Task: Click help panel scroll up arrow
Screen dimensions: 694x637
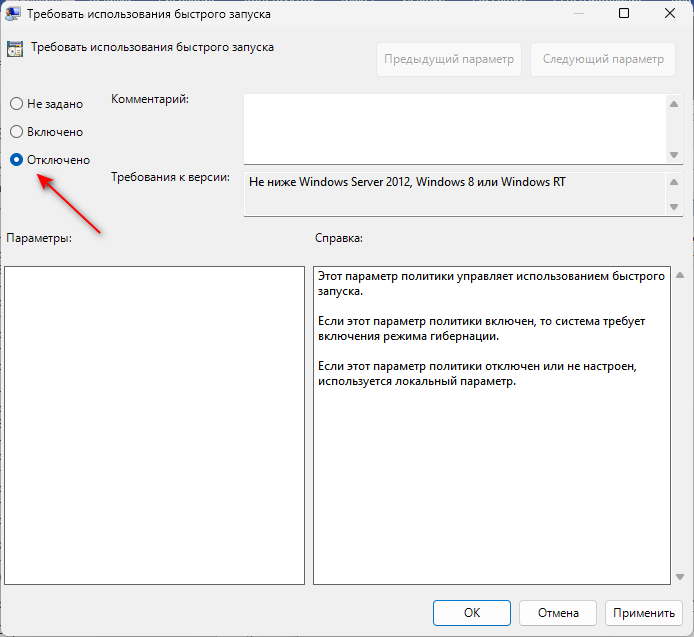Action: tap(680, 275)
